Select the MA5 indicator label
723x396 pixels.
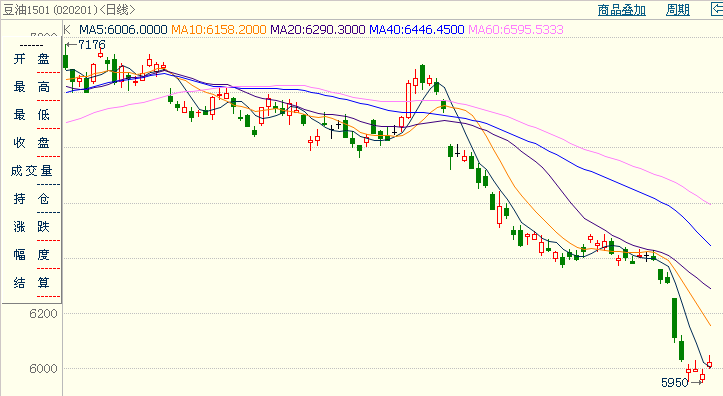(x=123, y=30)
